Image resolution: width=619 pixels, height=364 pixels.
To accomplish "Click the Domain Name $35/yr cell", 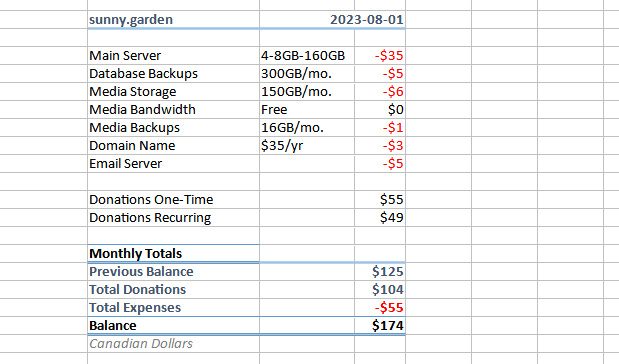I will [307, 146].
